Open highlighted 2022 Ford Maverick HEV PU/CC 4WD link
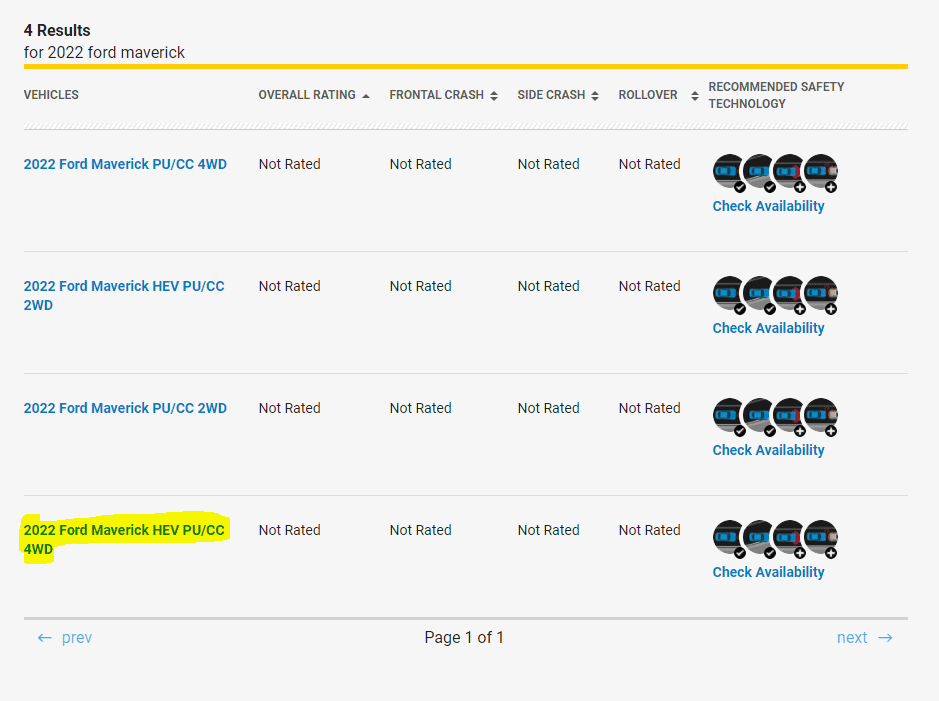Screen dimensions: 939x701 (x=124, y=539)
